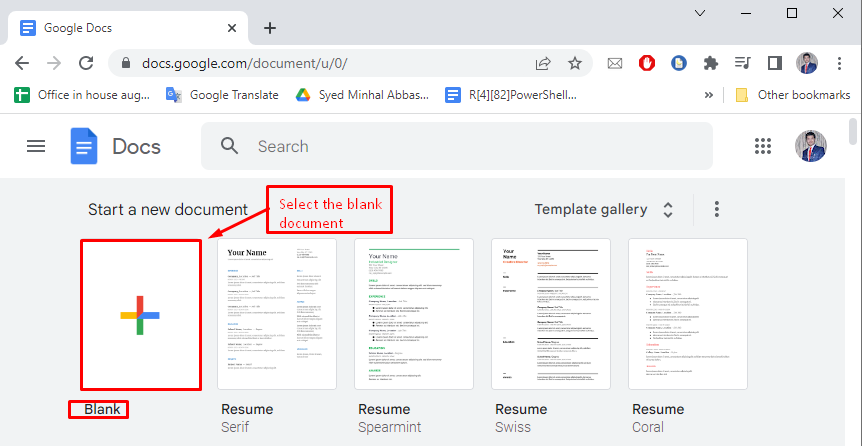Click the Swiss template name text
The height and width of the screenshot is (446, 862).
(x=513, y=427)
